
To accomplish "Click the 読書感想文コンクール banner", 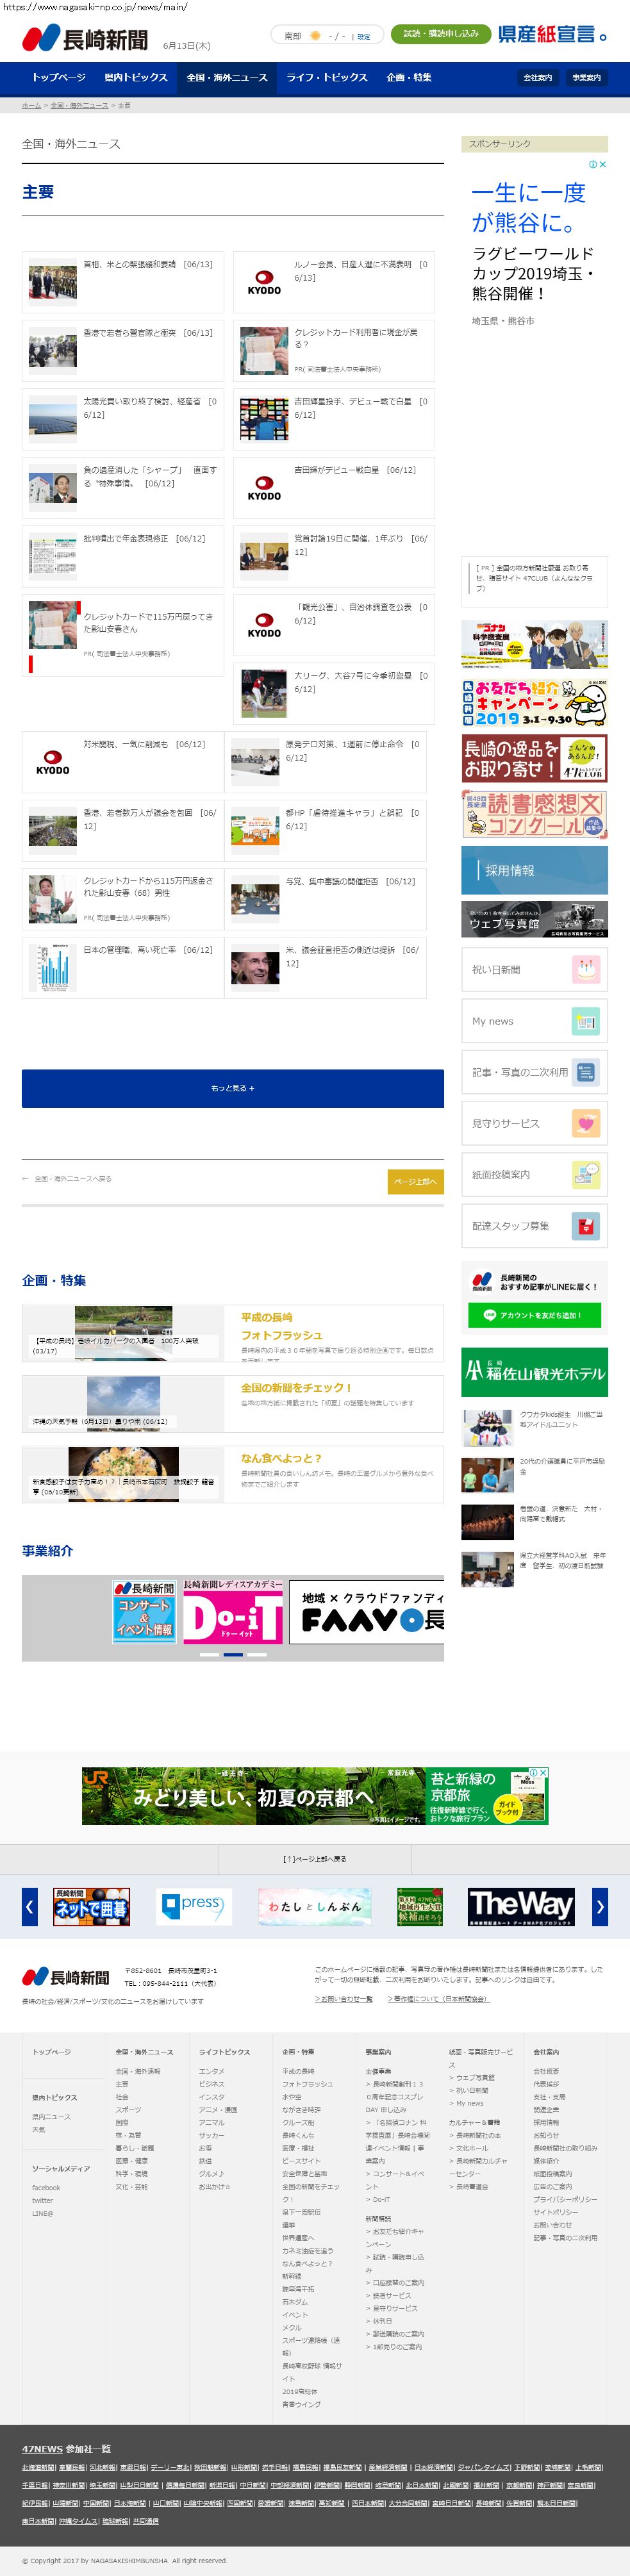I will (534, 814).
